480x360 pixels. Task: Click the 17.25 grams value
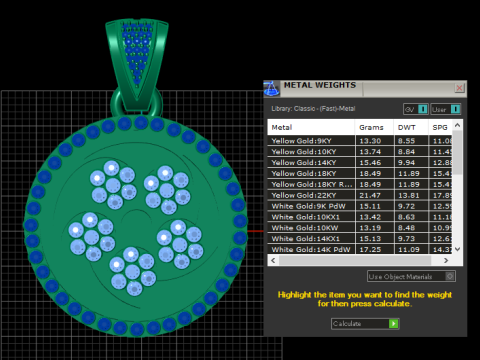pyautogui.click(x=370, y=249)
